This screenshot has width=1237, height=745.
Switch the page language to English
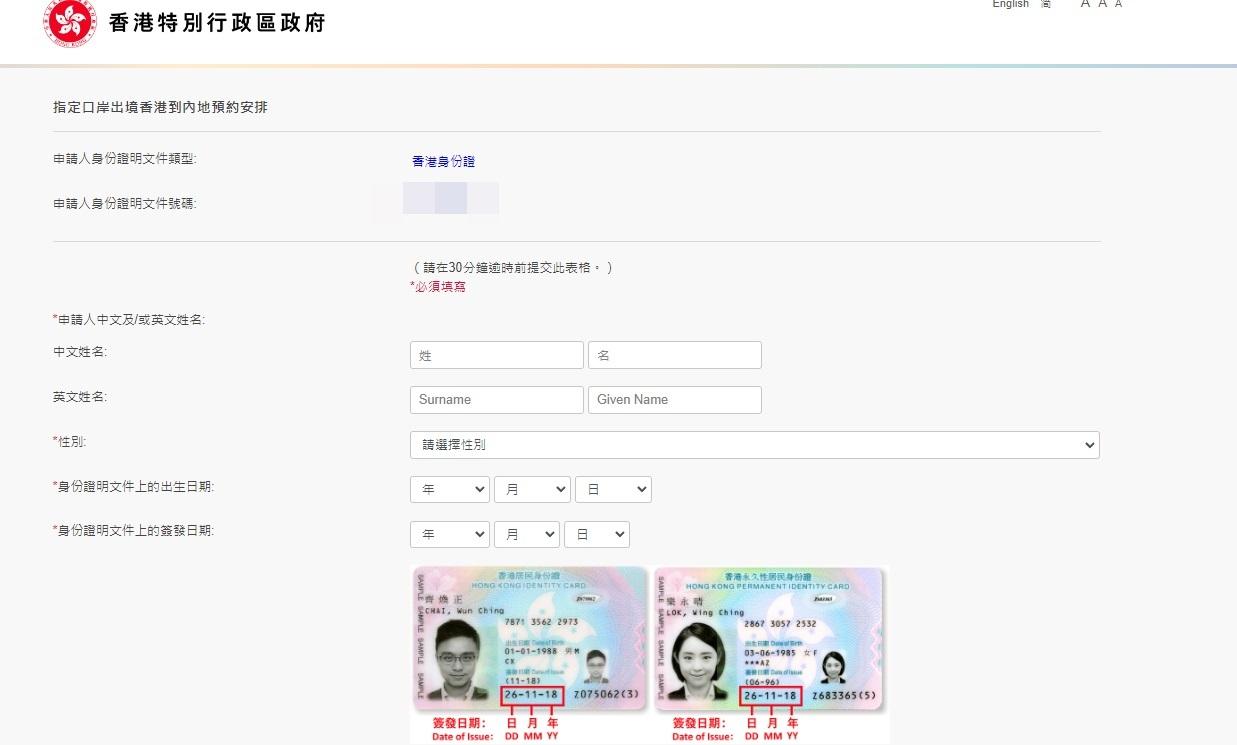1010,4
